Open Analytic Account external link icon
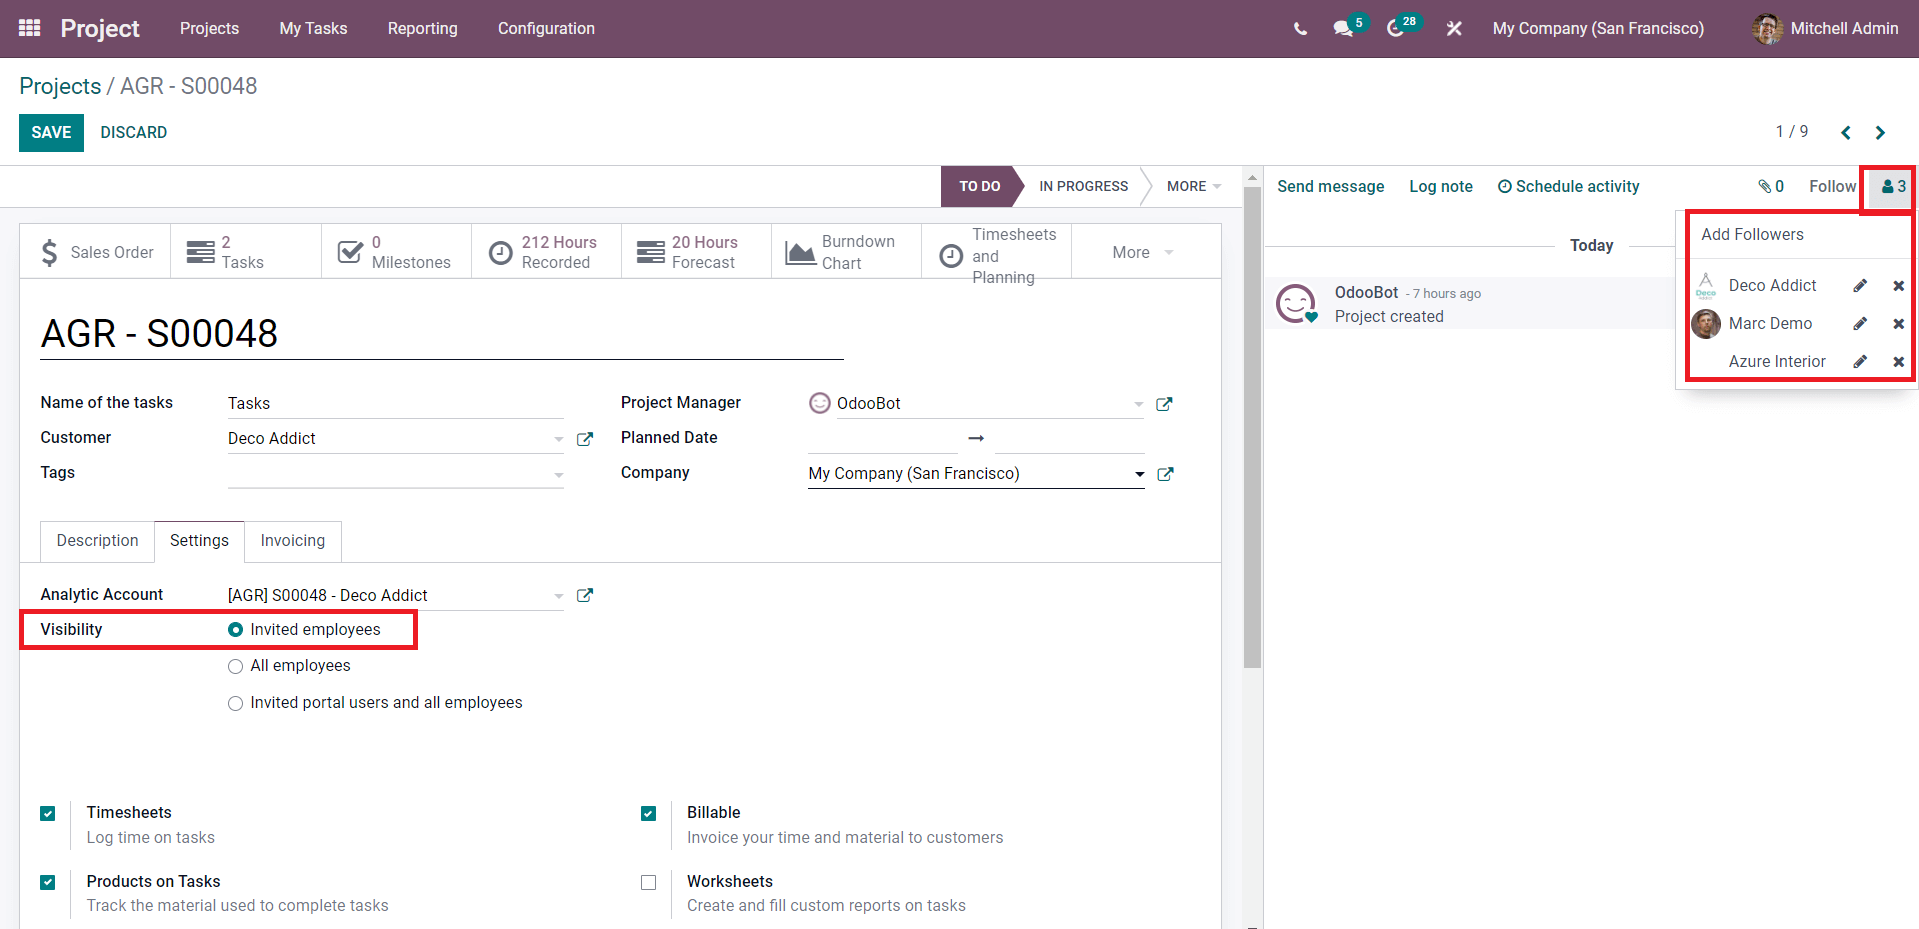 tap(585, 595)
